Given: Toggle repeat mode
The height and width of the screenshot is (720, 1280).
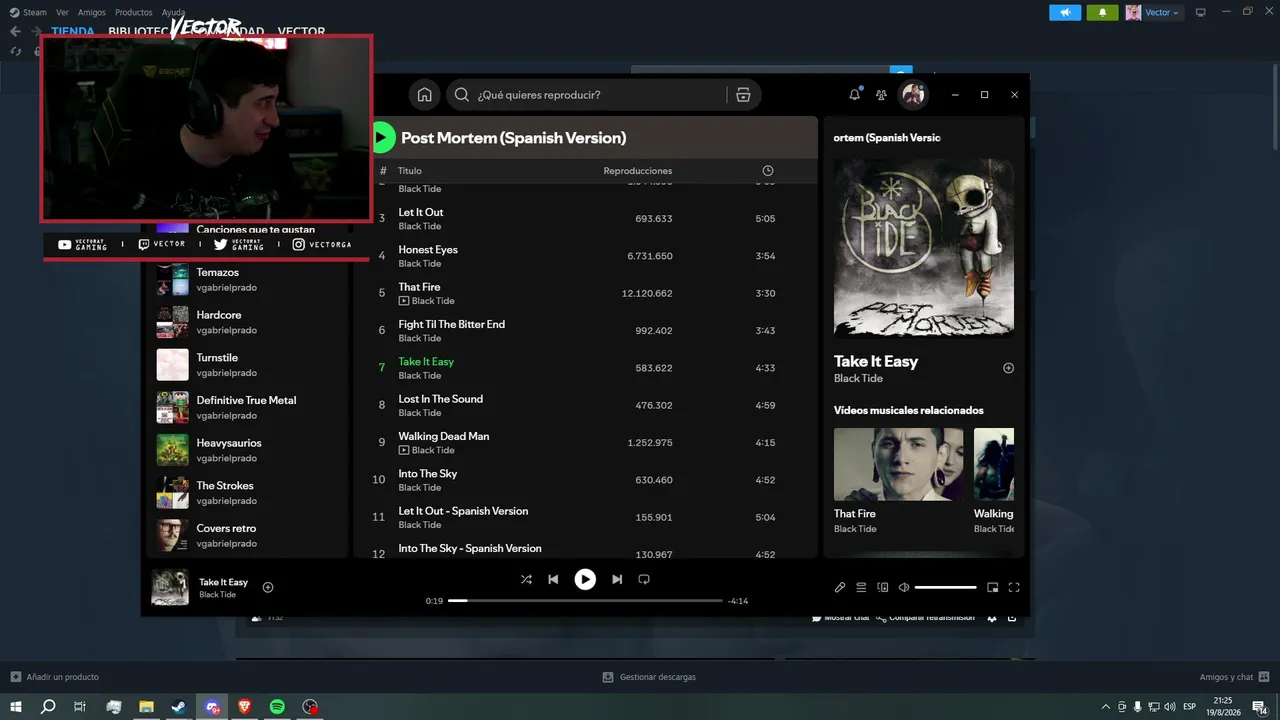Looking at the screenshot, I should point(644,579).
